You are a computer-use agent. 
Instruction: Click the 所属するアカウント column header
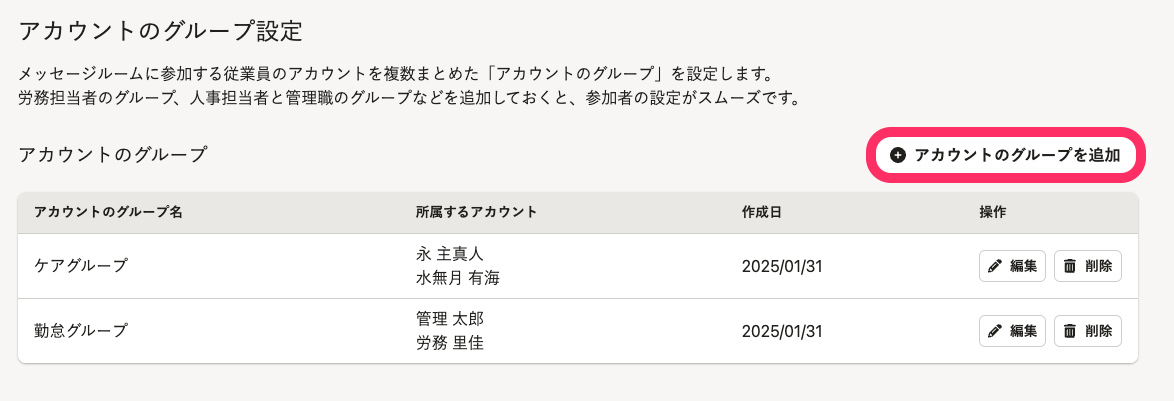point(476,212)
